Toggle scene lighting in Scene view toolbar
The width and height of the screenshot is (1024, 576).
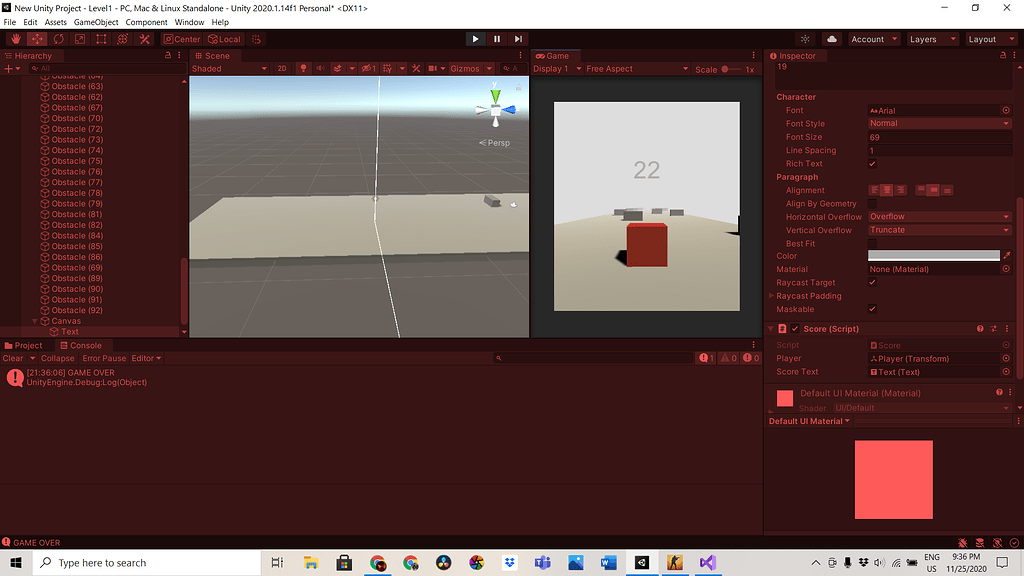tap(304, 68)
